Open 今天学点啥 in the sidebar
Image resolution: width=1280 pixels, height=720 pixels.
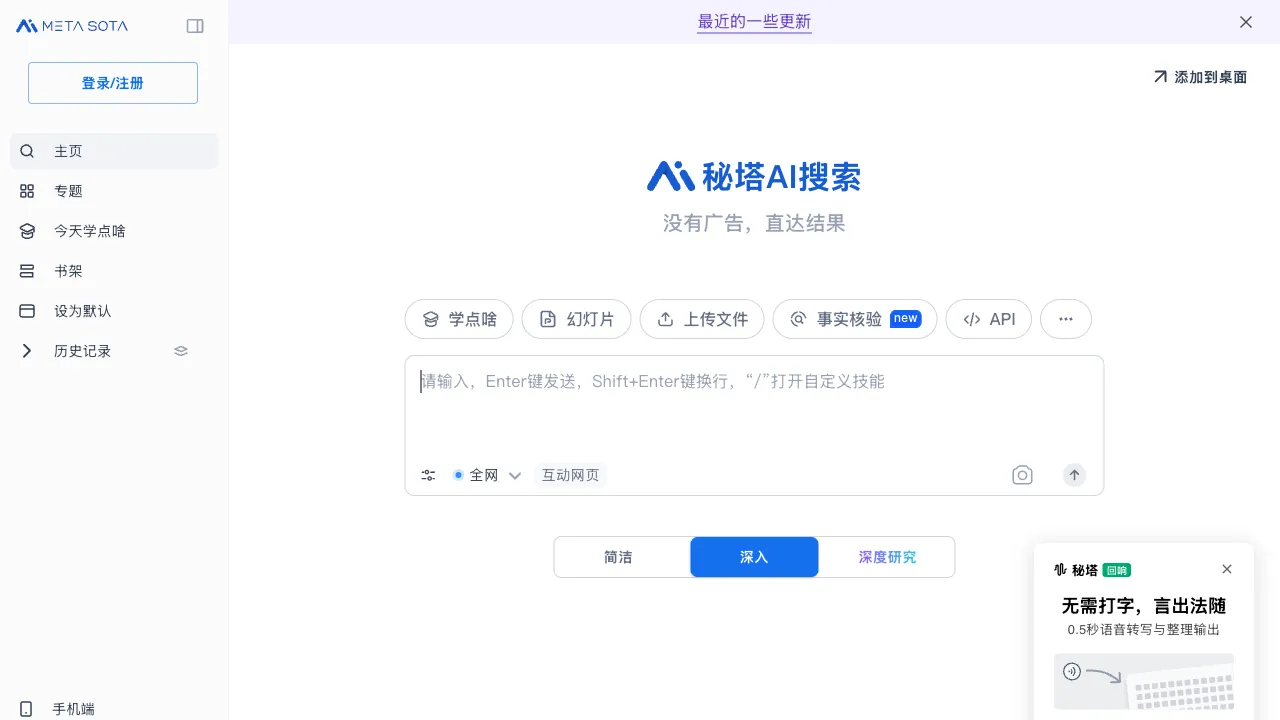[114, 231]
